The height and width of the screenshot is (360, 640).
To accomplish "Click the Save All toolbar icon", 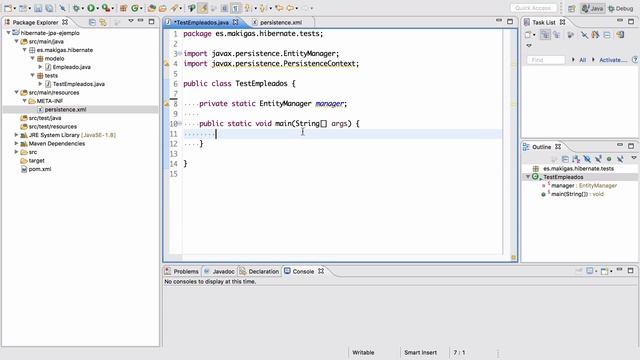I will pos(49,8).
